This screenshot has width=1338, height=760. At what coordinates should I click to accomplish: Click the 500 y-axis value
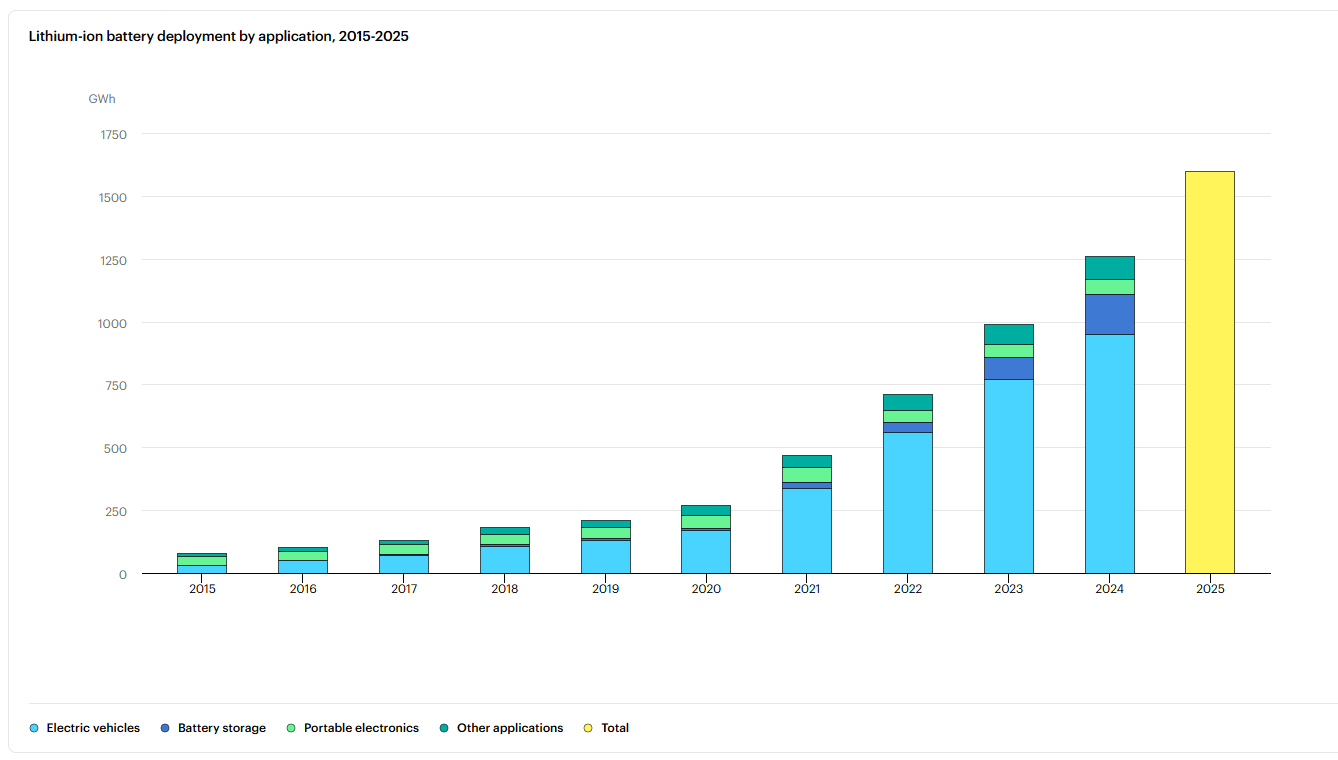coord(117,448)
